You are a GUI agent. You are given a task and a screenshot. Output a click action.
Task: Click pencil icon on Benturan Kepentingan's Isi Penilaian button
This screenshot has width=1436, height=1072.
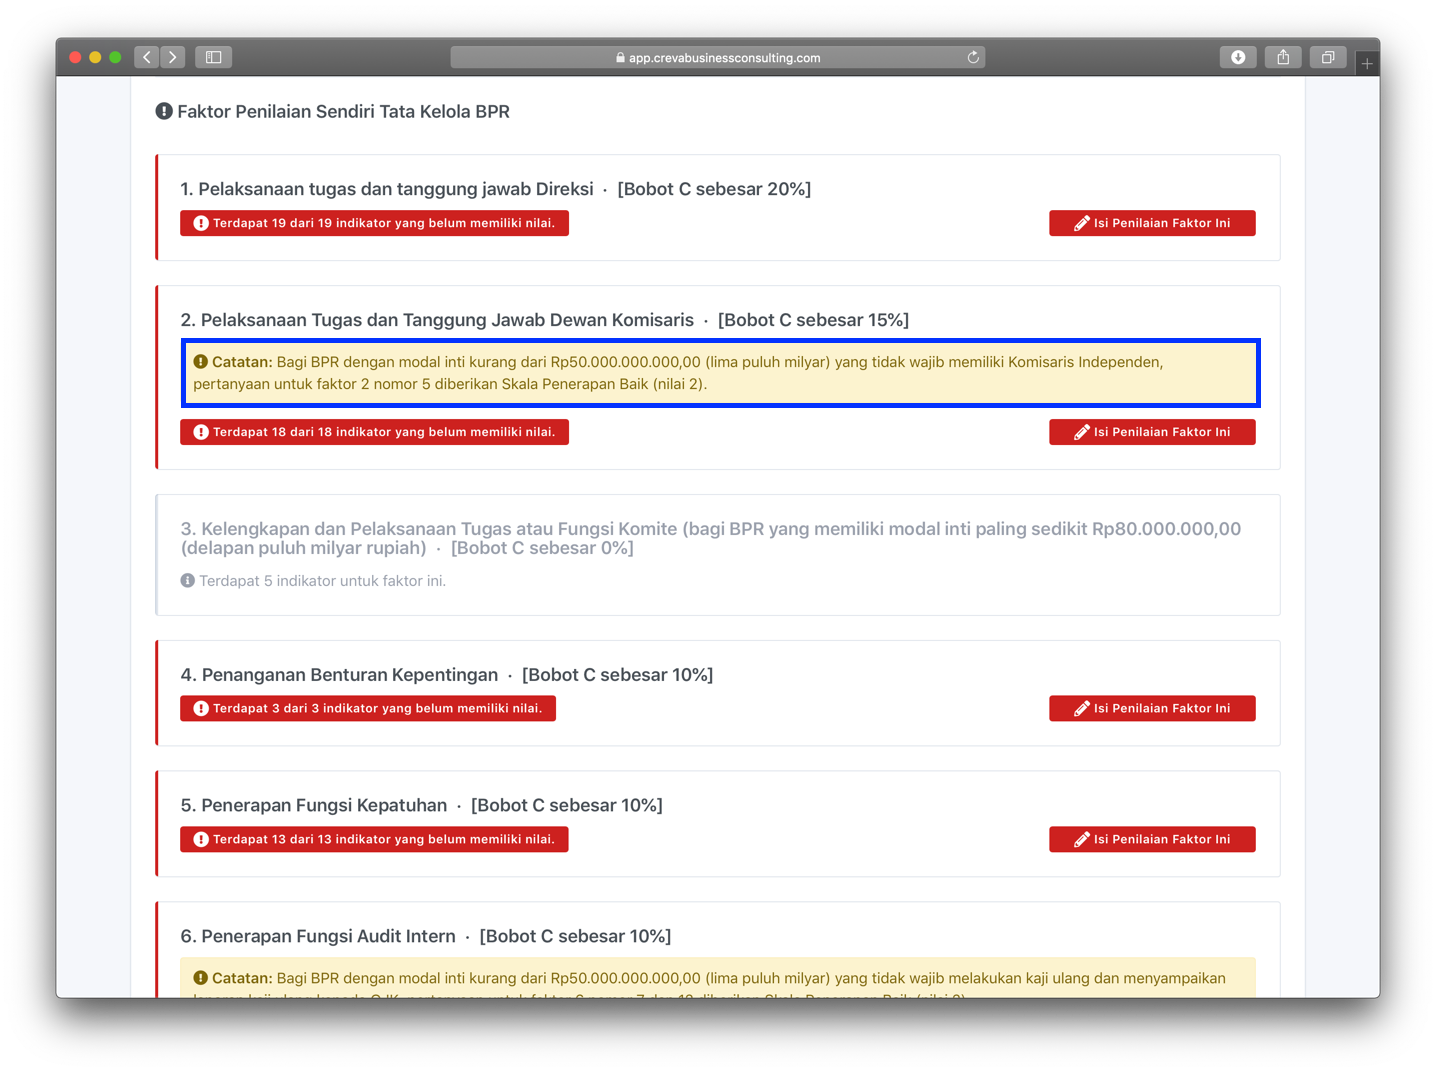(x=1081, y=708)
